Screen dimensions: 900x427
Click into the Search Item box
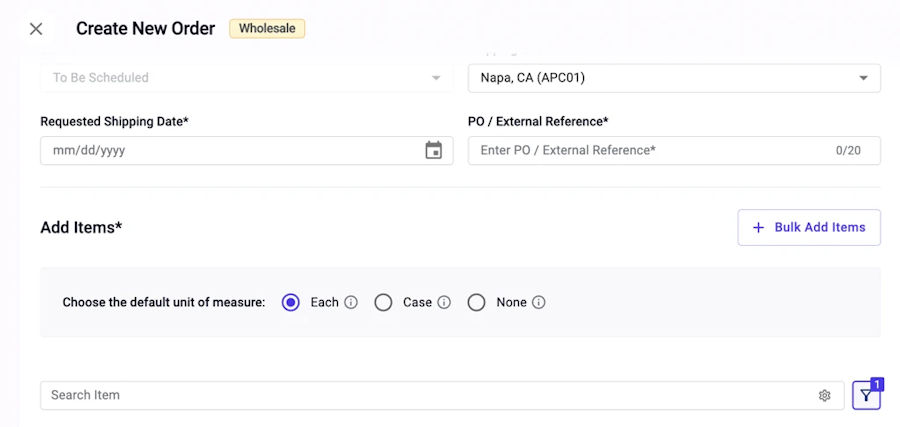pos(442,395)
